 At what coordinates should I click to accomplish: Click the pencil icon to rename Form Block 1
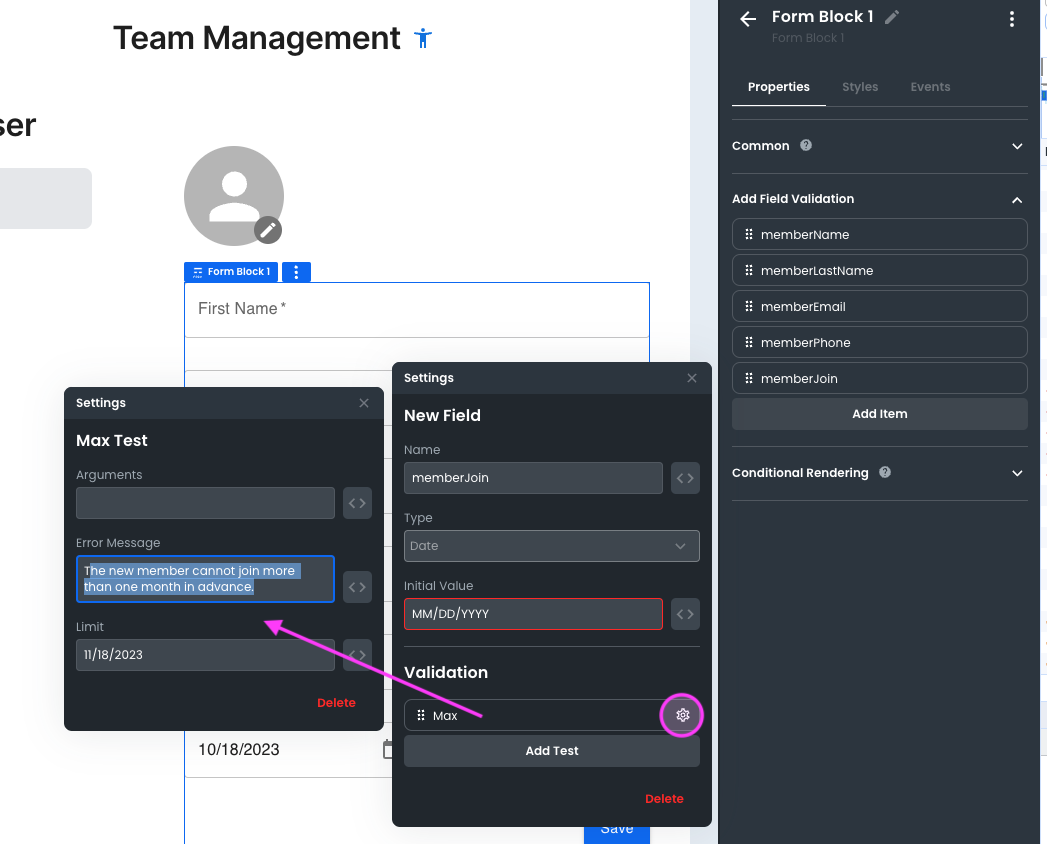point(892,17)
